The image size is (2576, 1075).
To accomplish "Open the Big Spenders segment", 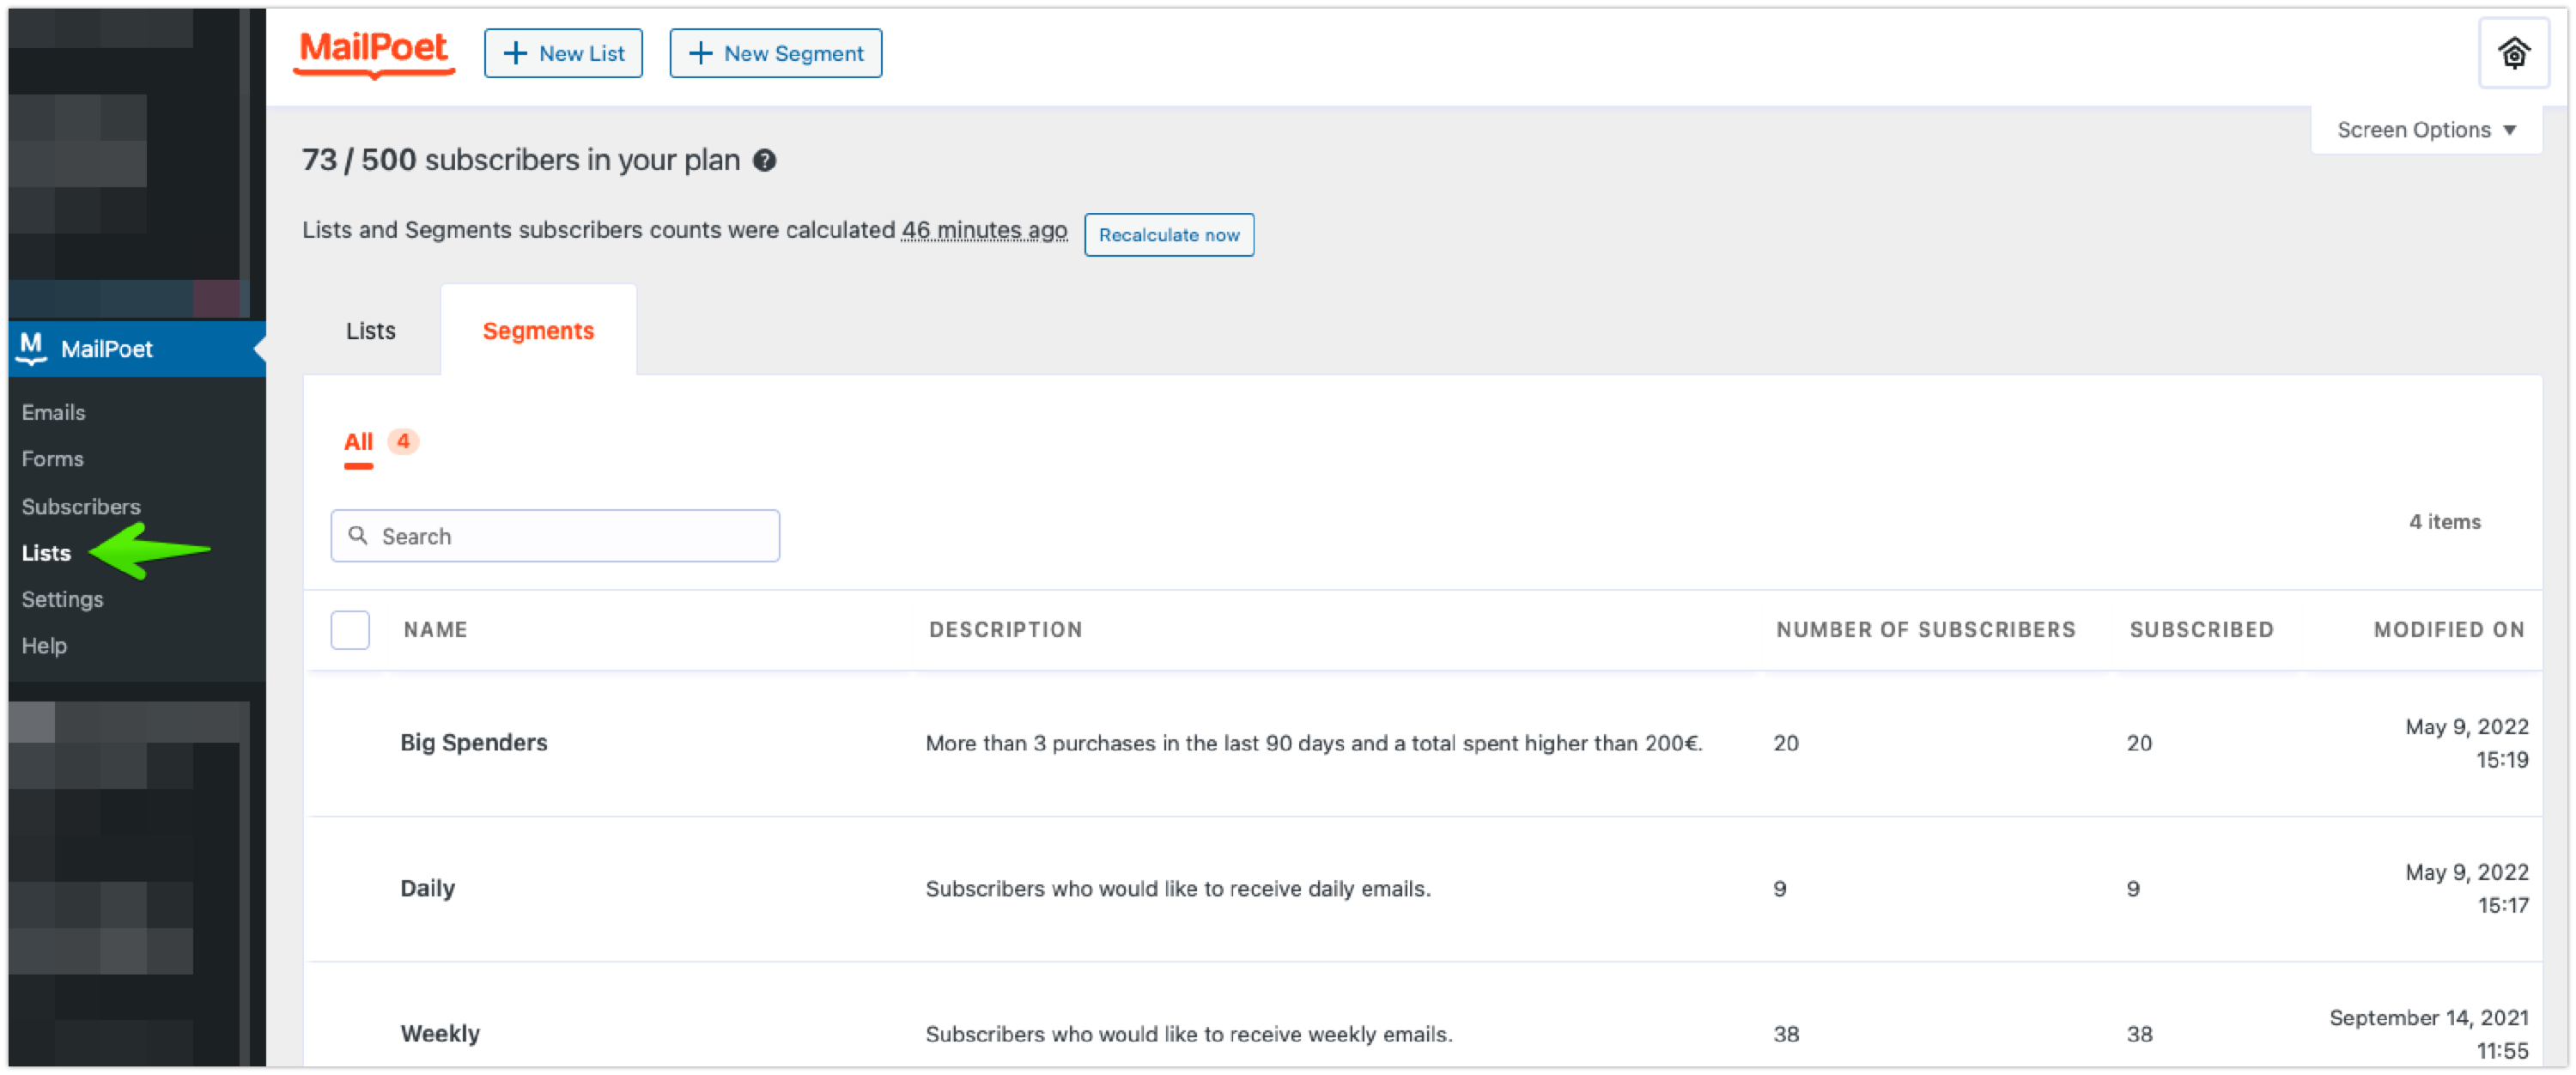I will pyautogui.click(x=473, y=743).
